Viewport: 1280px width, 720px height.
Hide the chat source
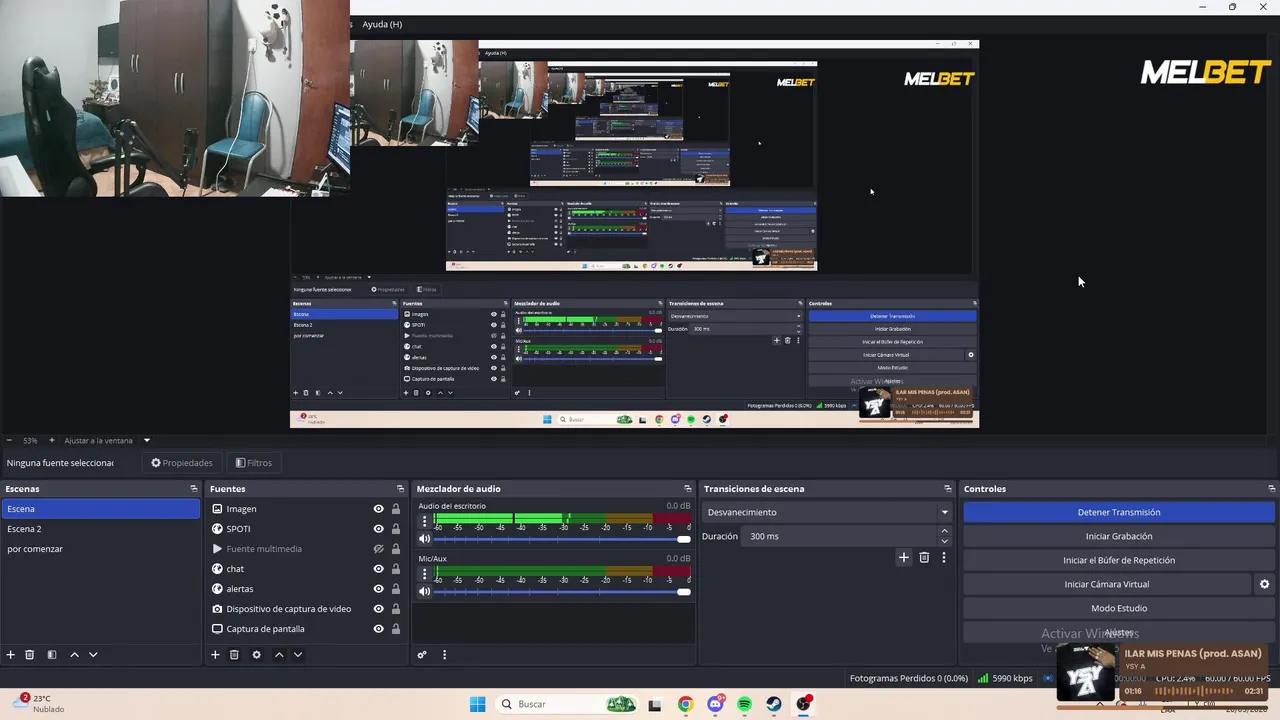coord(378,569)
